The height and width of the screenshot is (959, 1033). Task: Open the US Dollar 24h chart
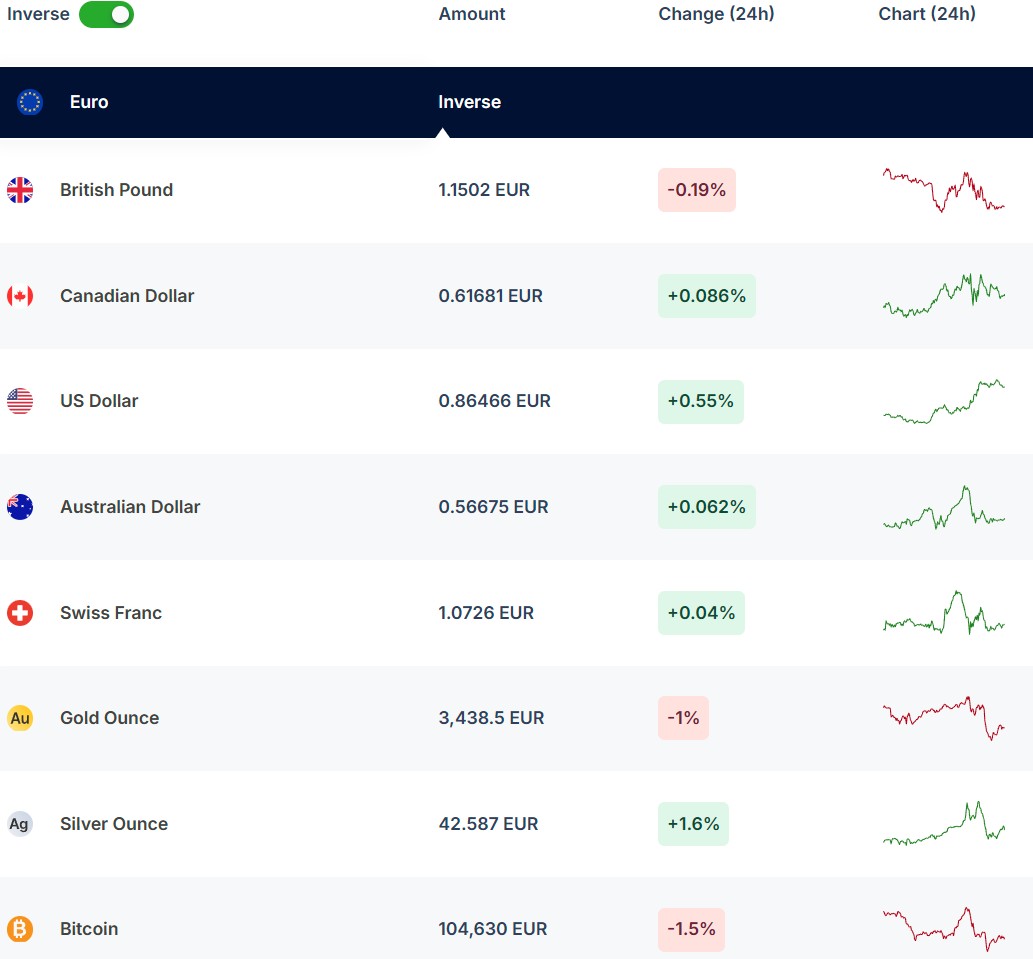coord(943,401)
